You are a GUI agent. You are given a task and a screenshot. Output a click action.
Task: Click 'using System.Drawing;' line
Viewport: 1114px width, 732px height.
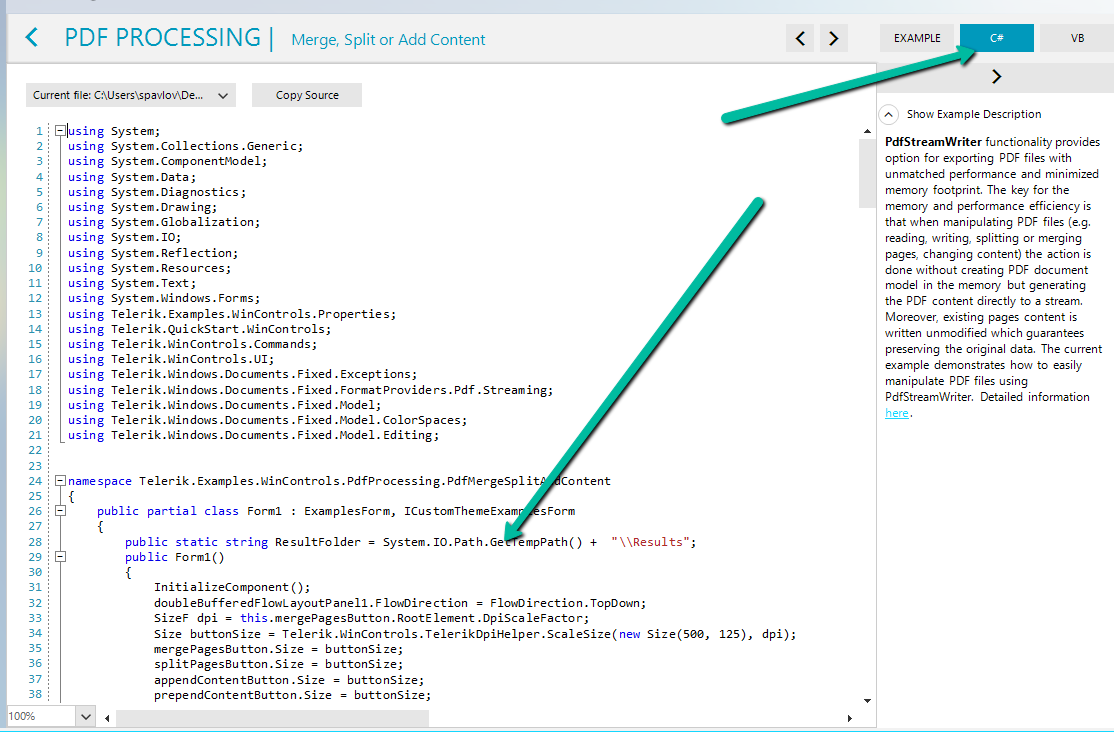[142, 207]
